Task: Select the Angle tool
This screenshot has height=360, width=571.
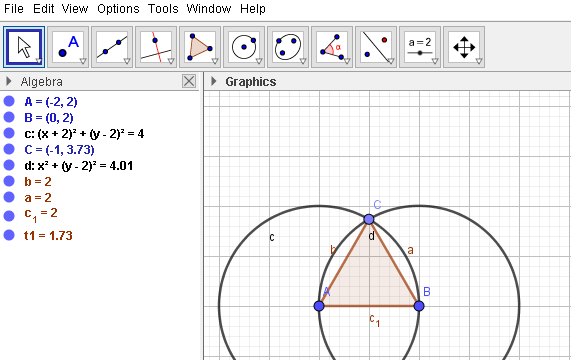Action: click(x=332, y=47)
